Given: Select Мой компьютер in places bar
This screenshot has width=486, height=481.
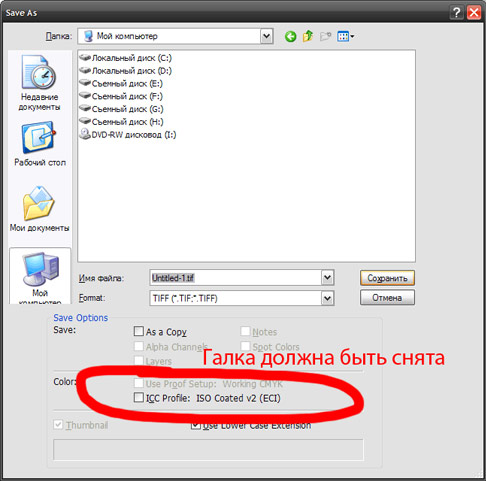Looking at the screenshot, I should [40, 277].
